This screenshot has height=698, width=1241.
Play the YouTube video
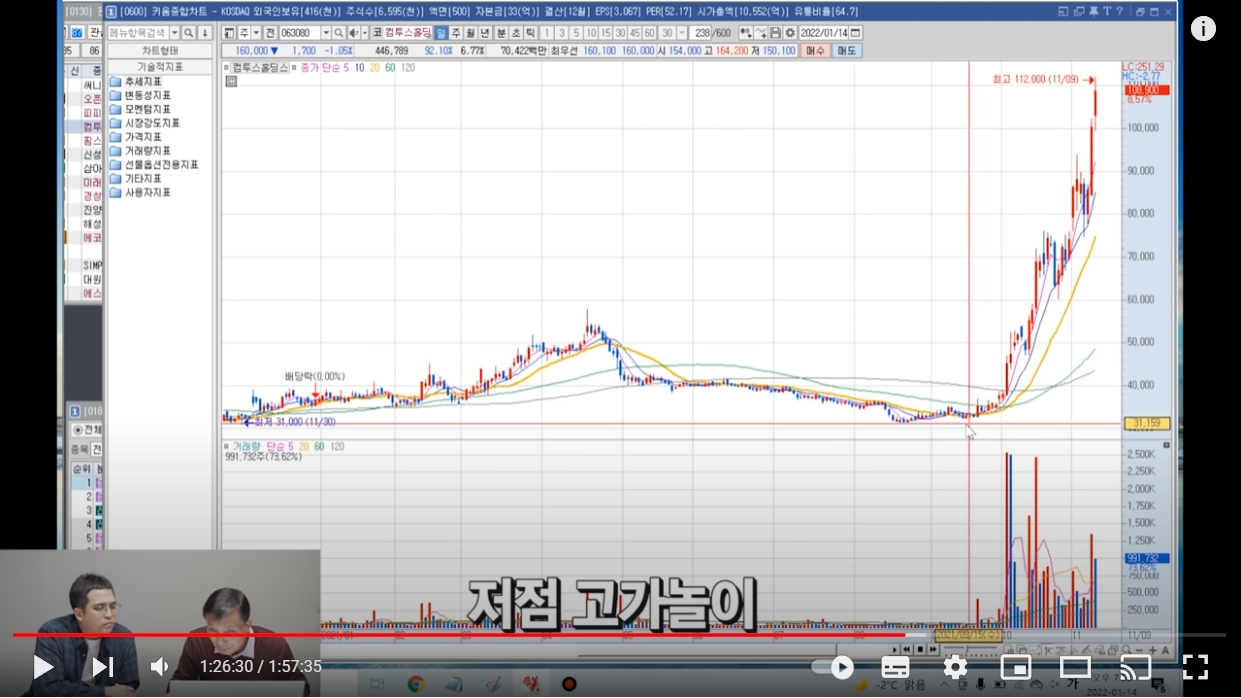pyautogui.click(x=43, y=667)
